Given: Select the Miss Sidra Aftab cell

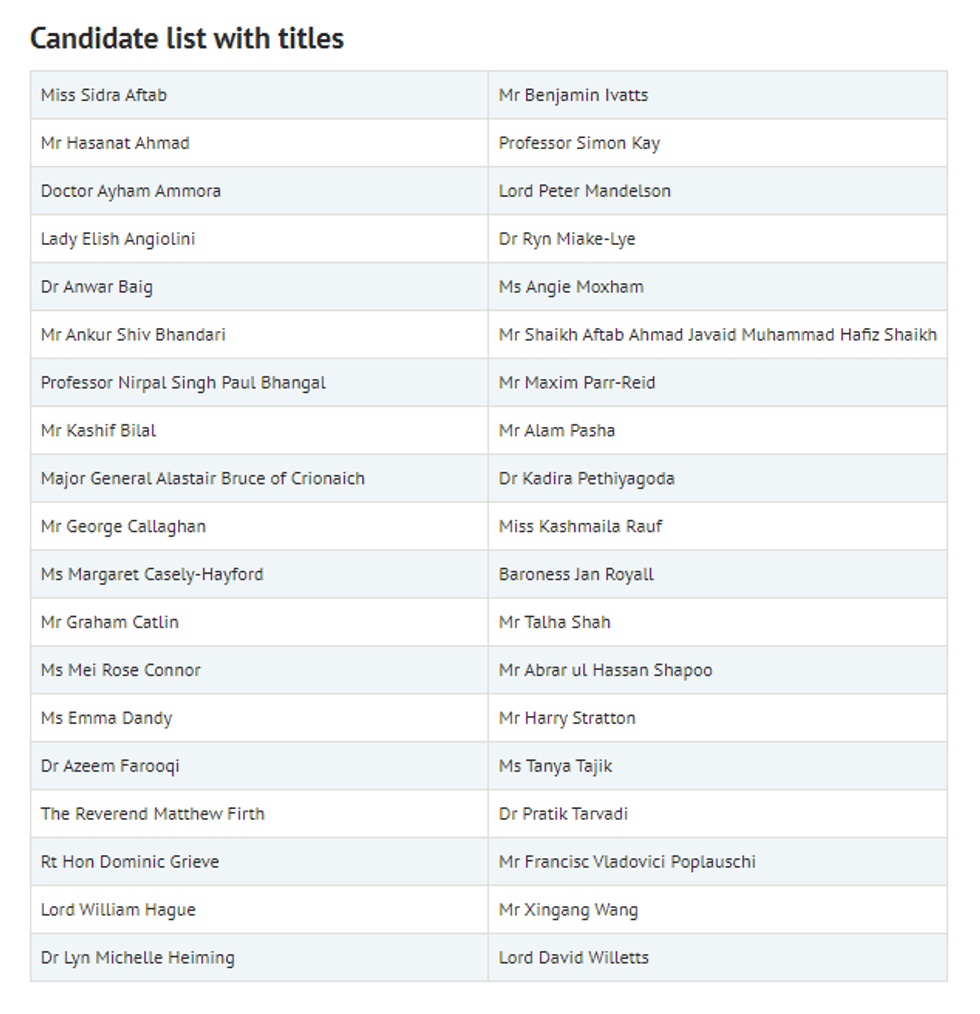Looking at the screenshot, I should [x=104, y=95].
